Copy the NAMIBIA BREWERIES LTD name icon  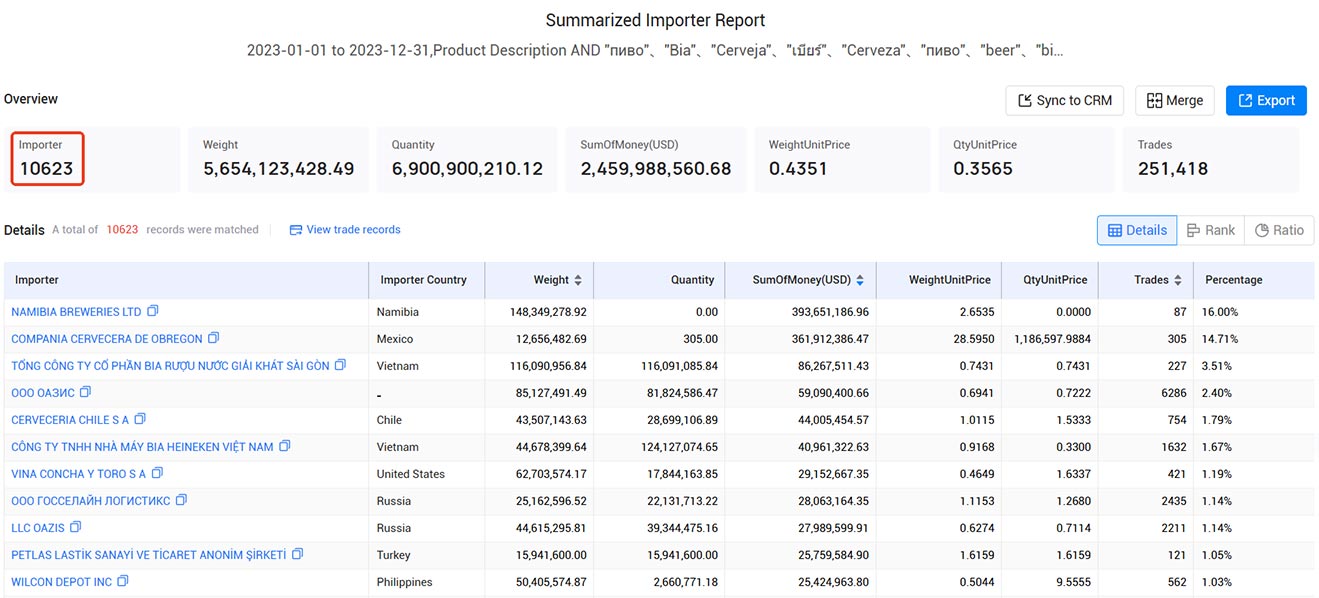point(153,311)
